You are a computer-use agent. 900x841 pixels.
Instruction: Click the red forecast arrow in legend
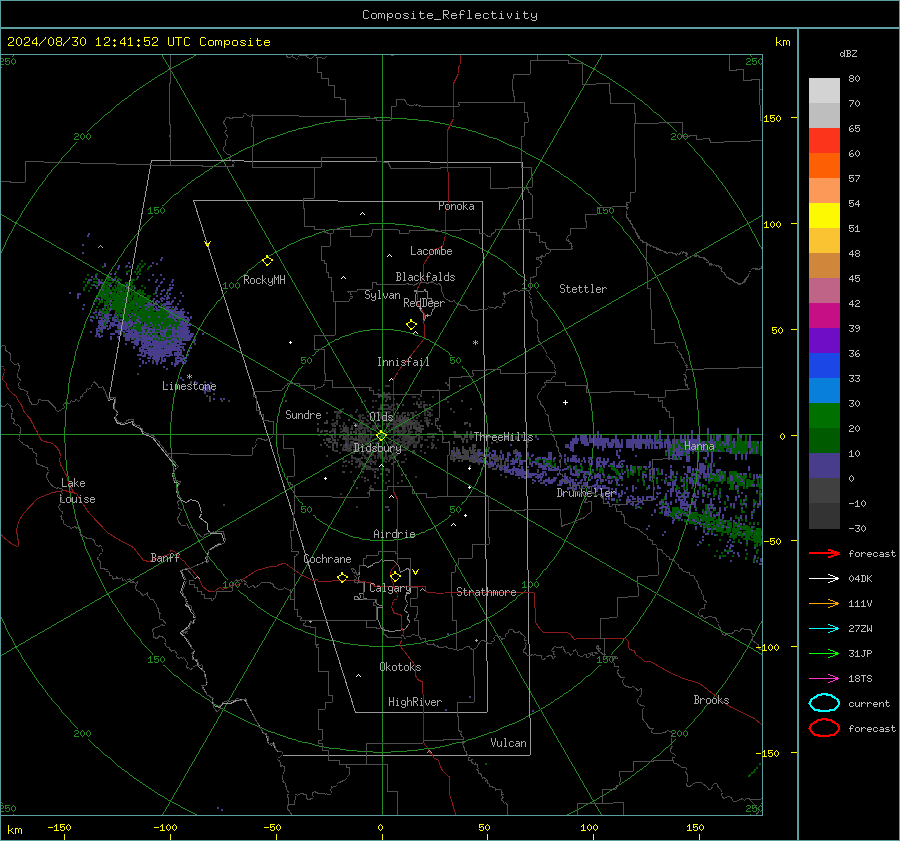click(824, 553)
